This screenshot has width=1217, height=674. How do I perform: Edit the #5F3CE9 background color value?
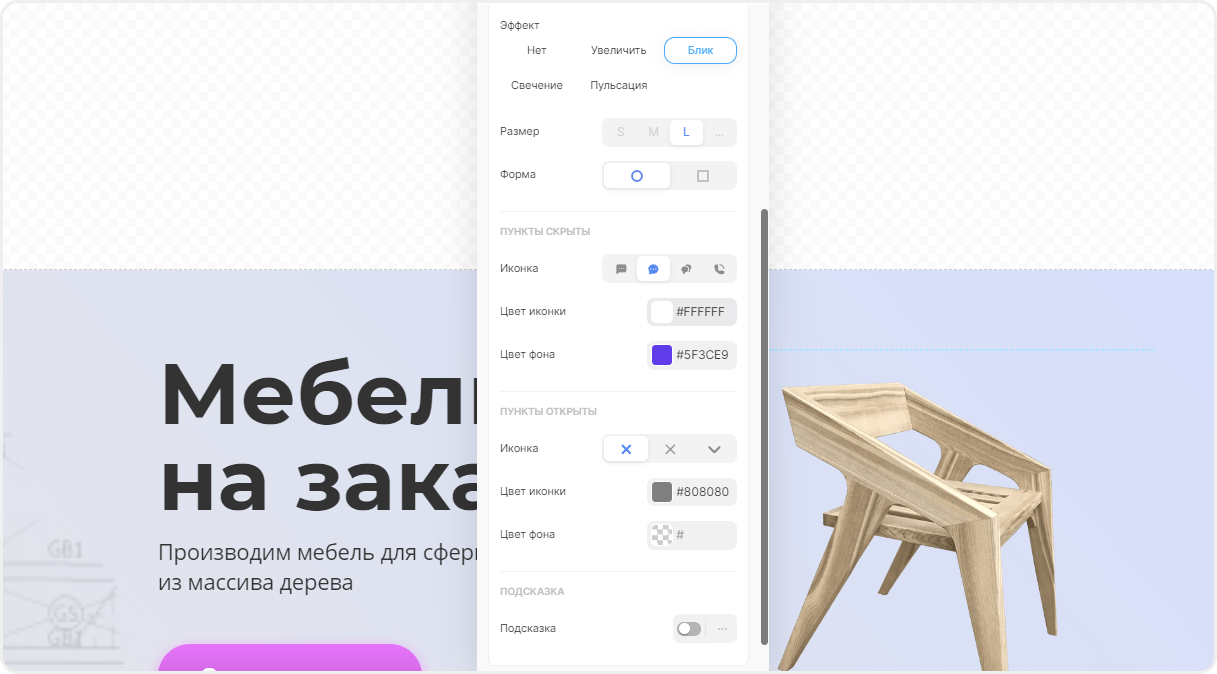coord(702,355)
